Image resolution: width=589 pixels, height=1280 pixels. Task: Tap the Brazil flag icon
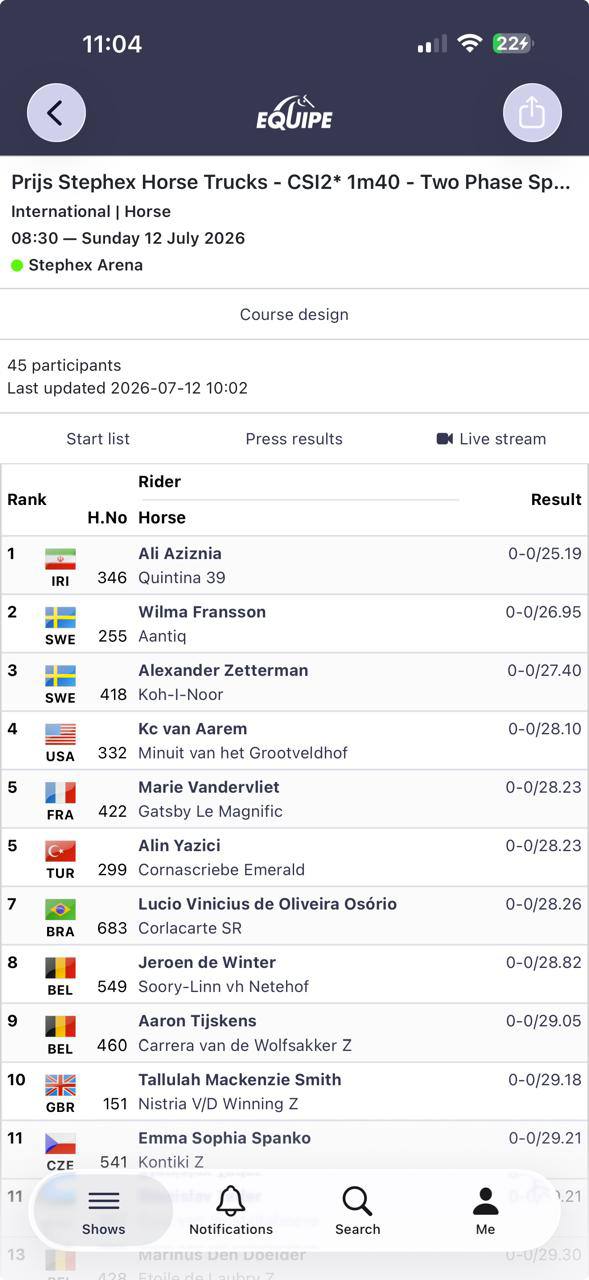click(x=60, y=909)
